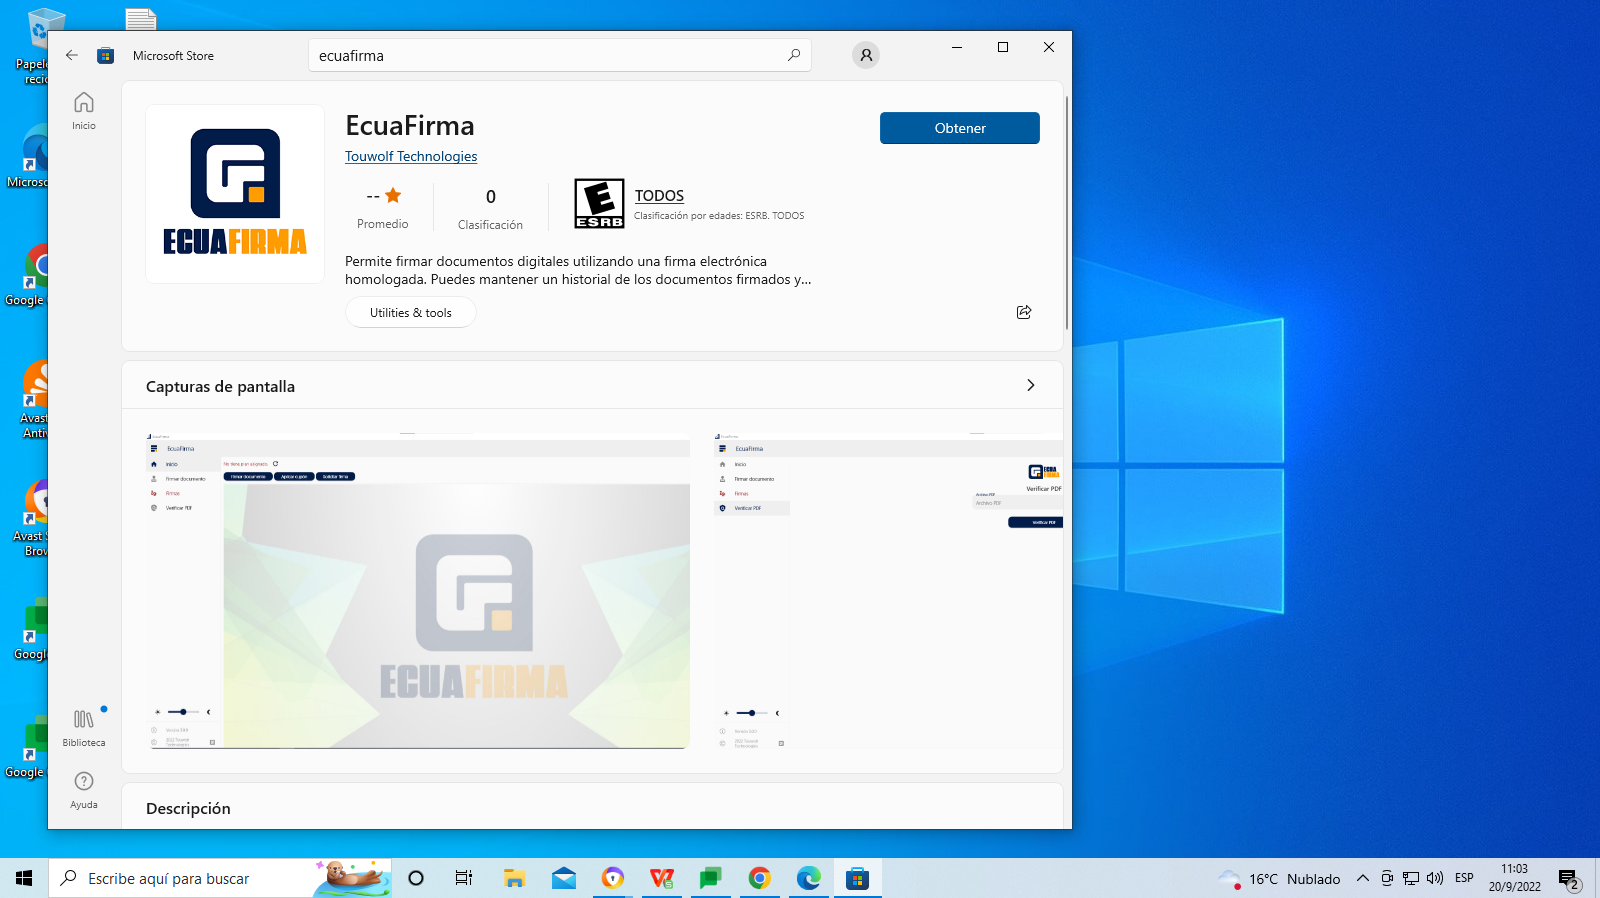Open Inicio home in Store sidebar
The width and height of the screenshot is (1600, 898).
(x=84, y=111)
